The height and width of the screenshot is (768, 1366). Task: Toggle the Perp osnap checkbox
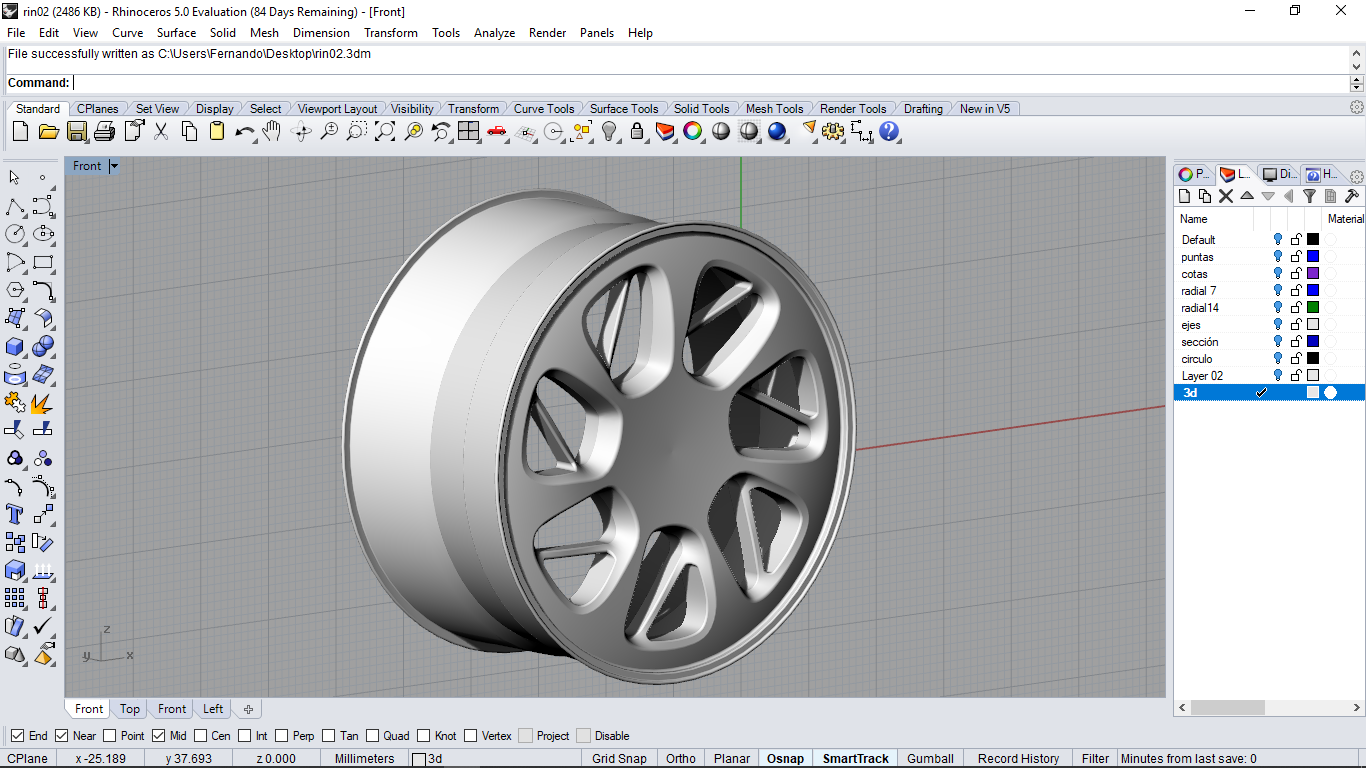pyautogui.click(x=282, y=736)
